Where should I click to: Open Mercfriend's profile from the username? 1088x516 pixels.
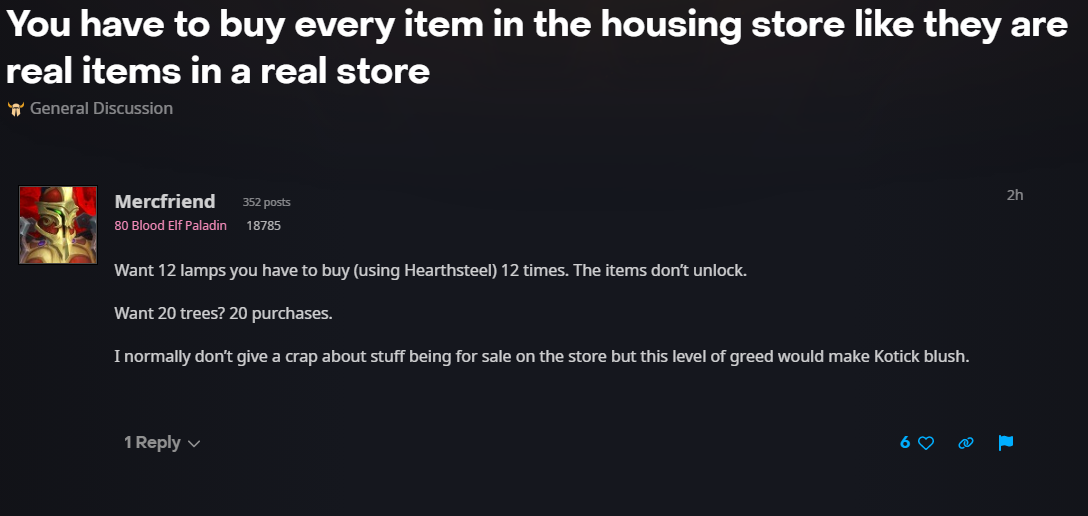[x=165, y=202]
